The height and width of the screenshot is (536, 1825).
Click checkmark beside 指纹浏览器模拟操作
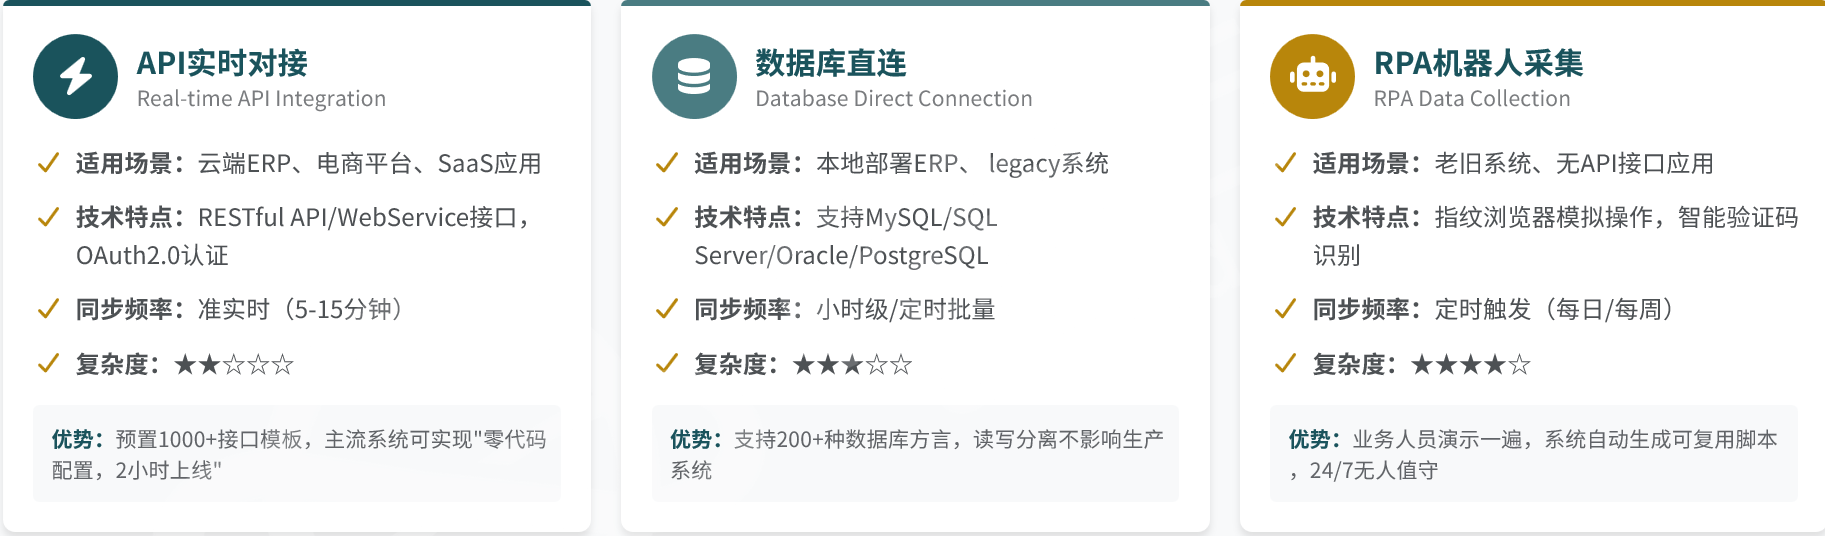tap(1285, 217)
